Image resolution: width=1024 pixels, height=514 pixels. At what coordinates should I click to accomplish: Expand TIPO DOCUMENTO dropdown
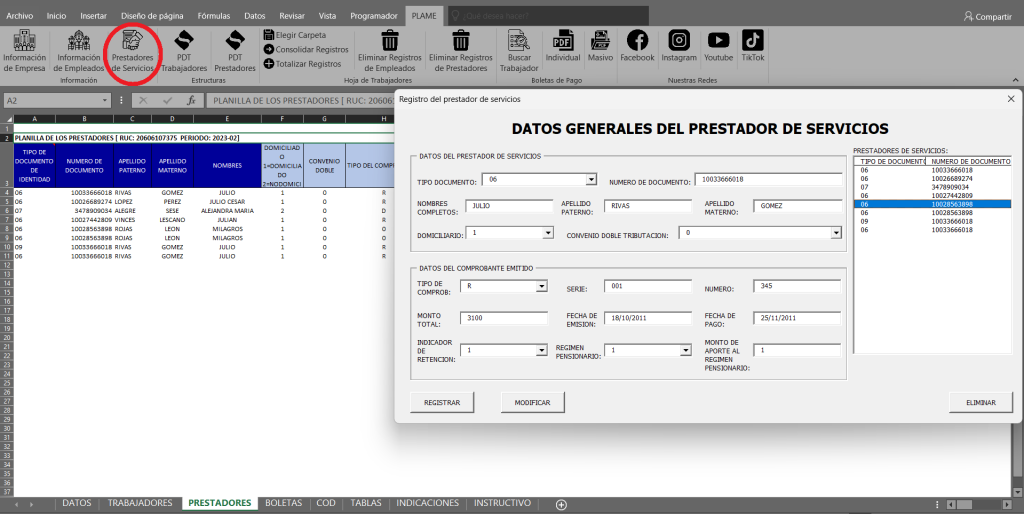coord(591,179)
